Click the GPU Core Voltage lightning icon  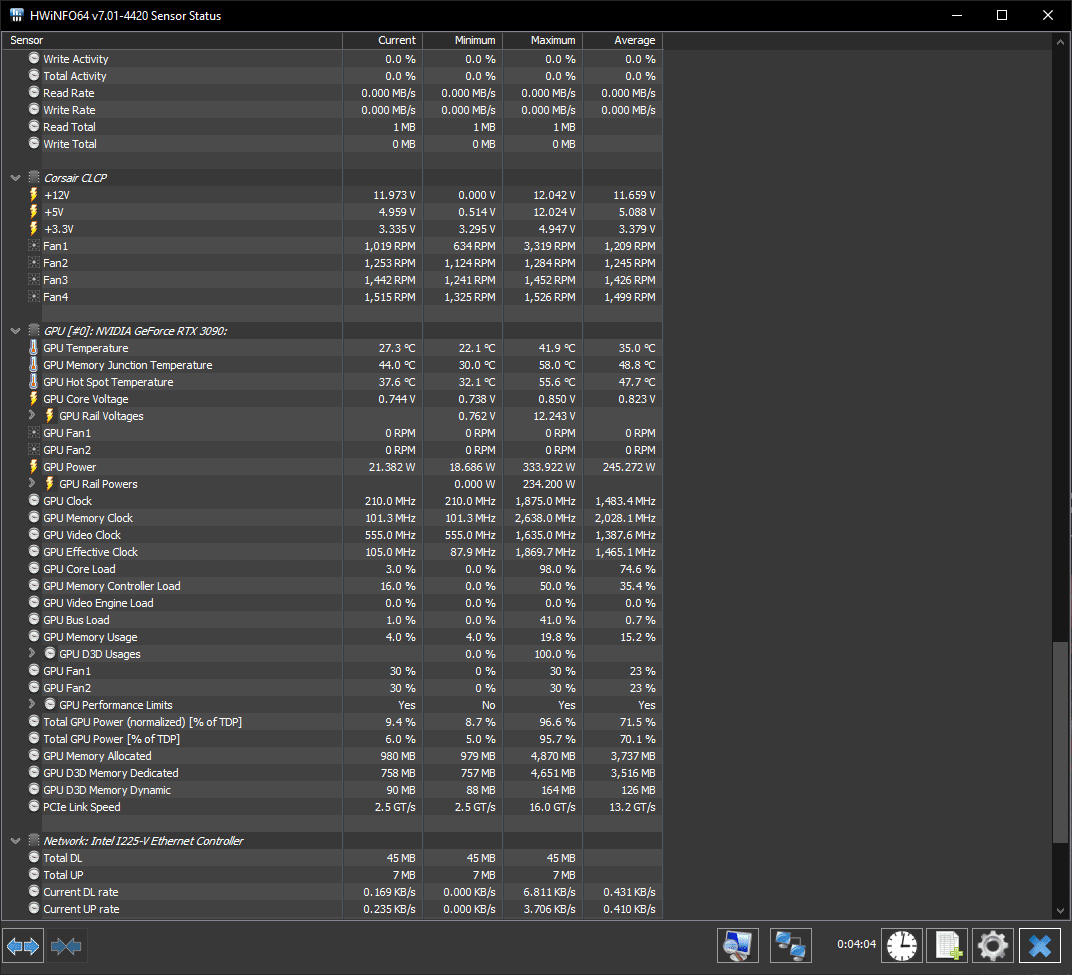tap(34, 399)
